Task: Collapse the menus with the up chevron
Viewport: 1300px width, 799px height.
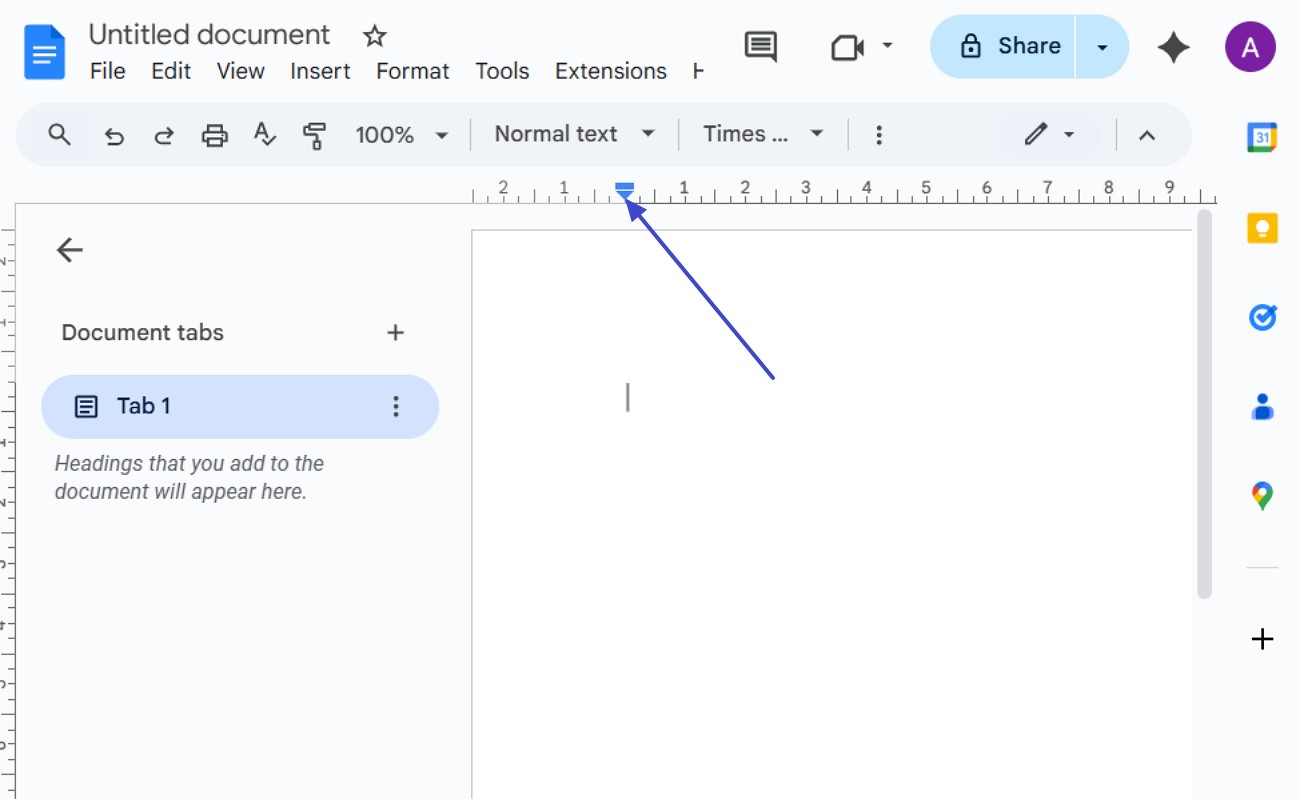Action: coord(1147,135)
